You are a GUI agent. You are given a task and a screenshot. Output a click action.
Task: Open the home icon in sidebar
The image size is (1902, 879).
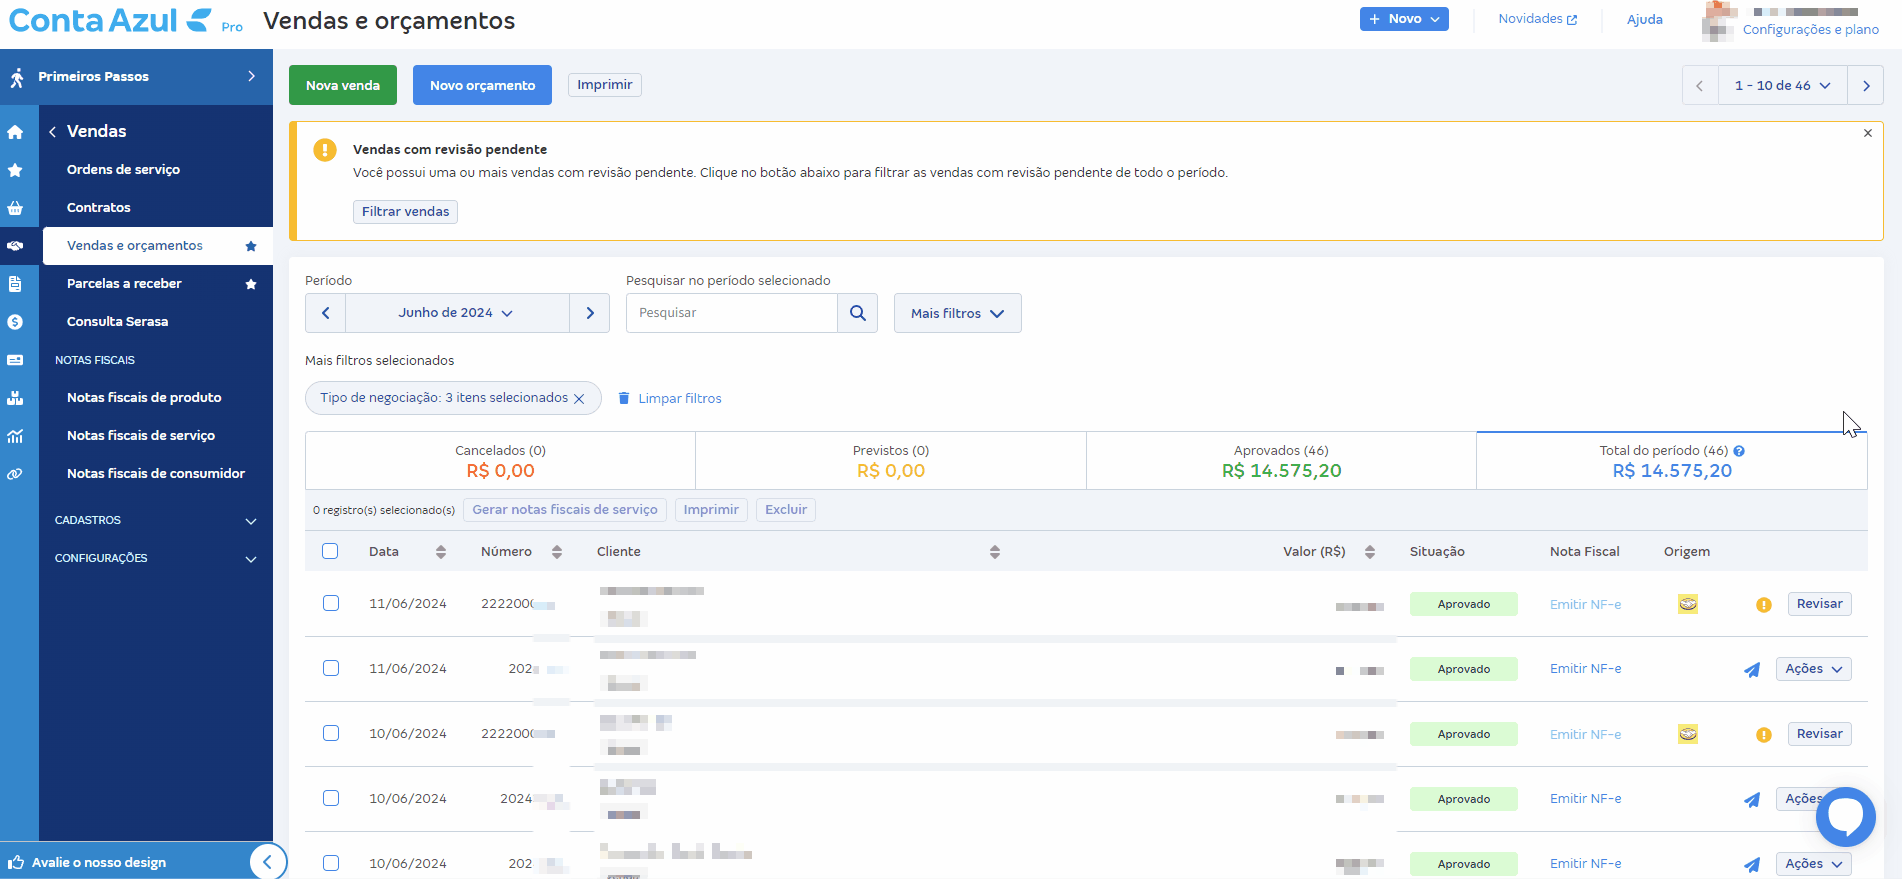coord(15,132)
